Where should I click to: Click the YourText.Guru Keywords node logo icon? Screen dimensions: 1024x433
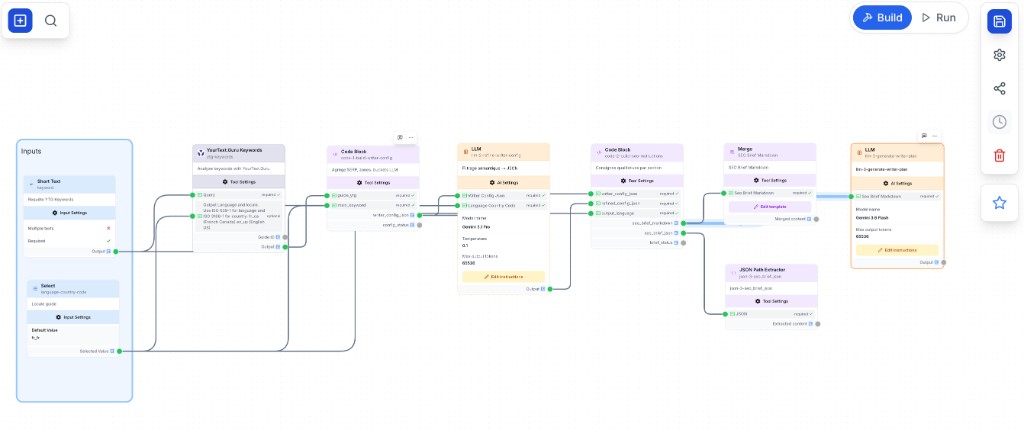(200, 152)
